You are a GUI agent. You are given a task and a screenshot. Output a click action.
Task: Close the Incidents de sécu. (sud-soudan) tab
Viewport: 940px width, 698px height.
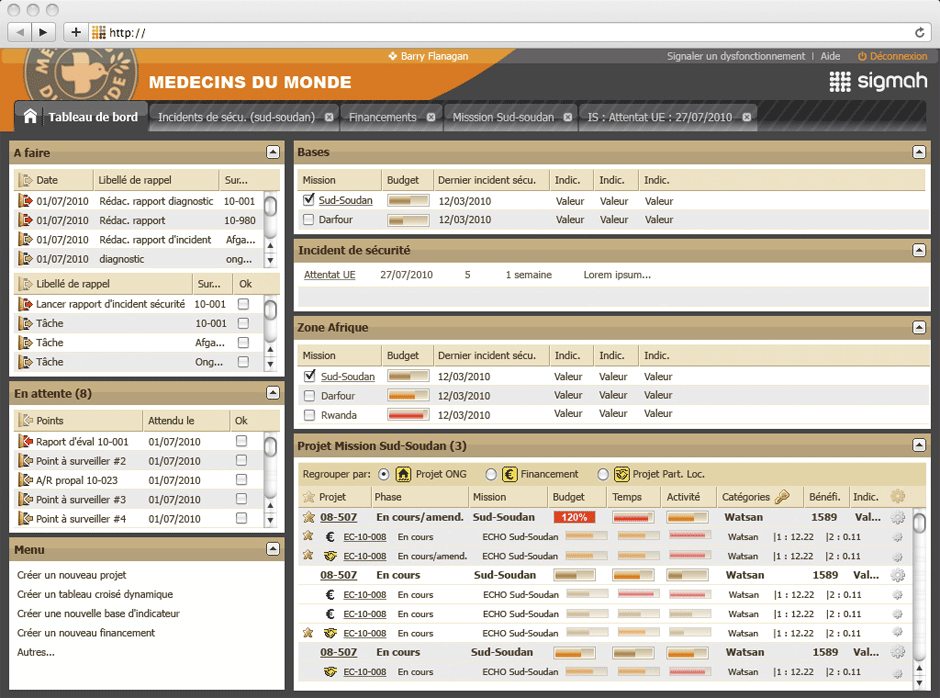tap(329, 118)
